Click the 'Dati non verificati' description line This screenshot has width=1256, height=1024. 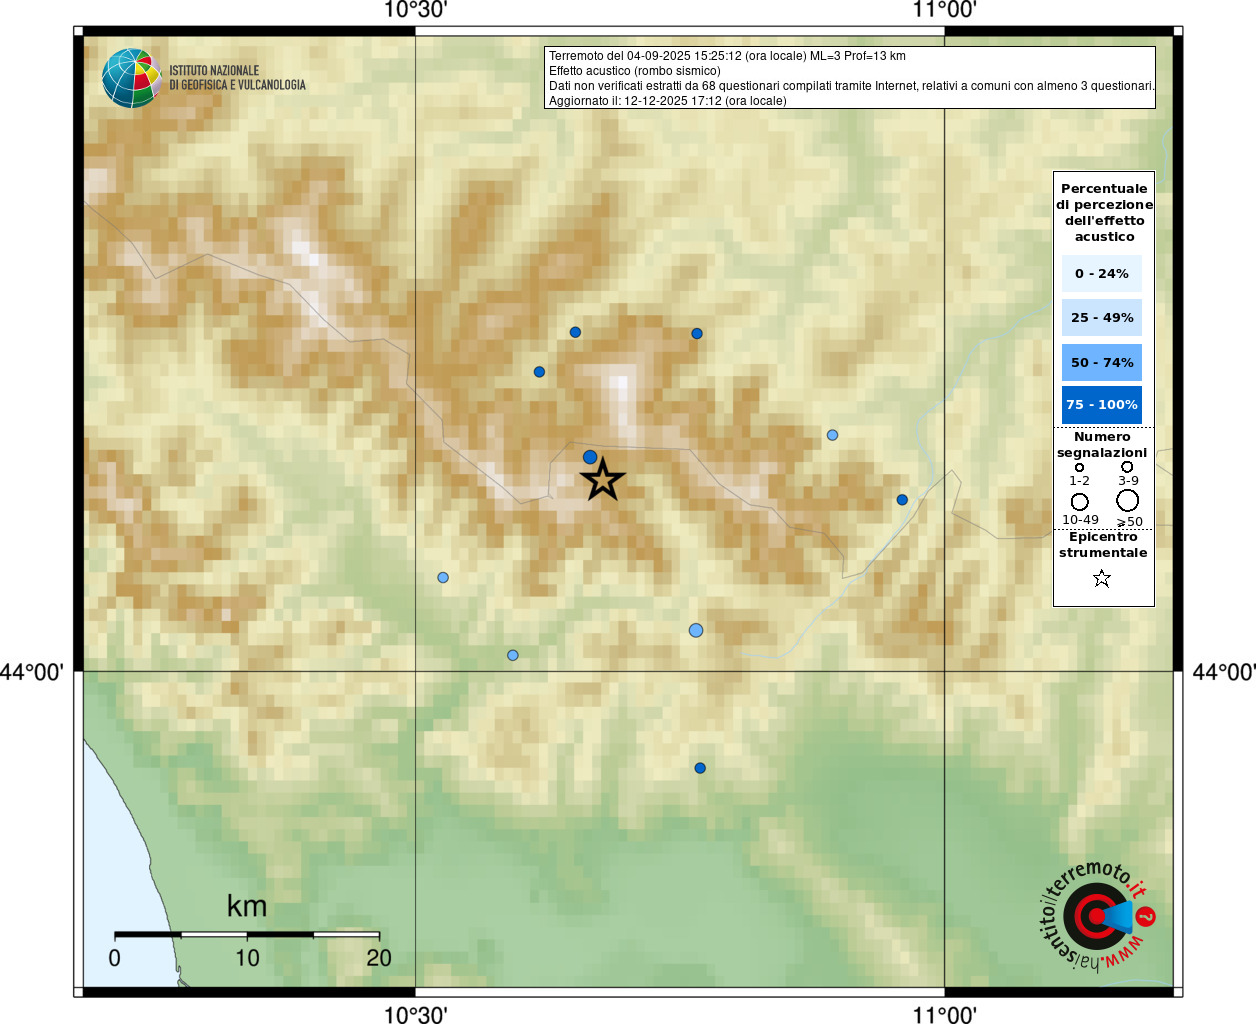pyautogui.click(x=851, y=86)
